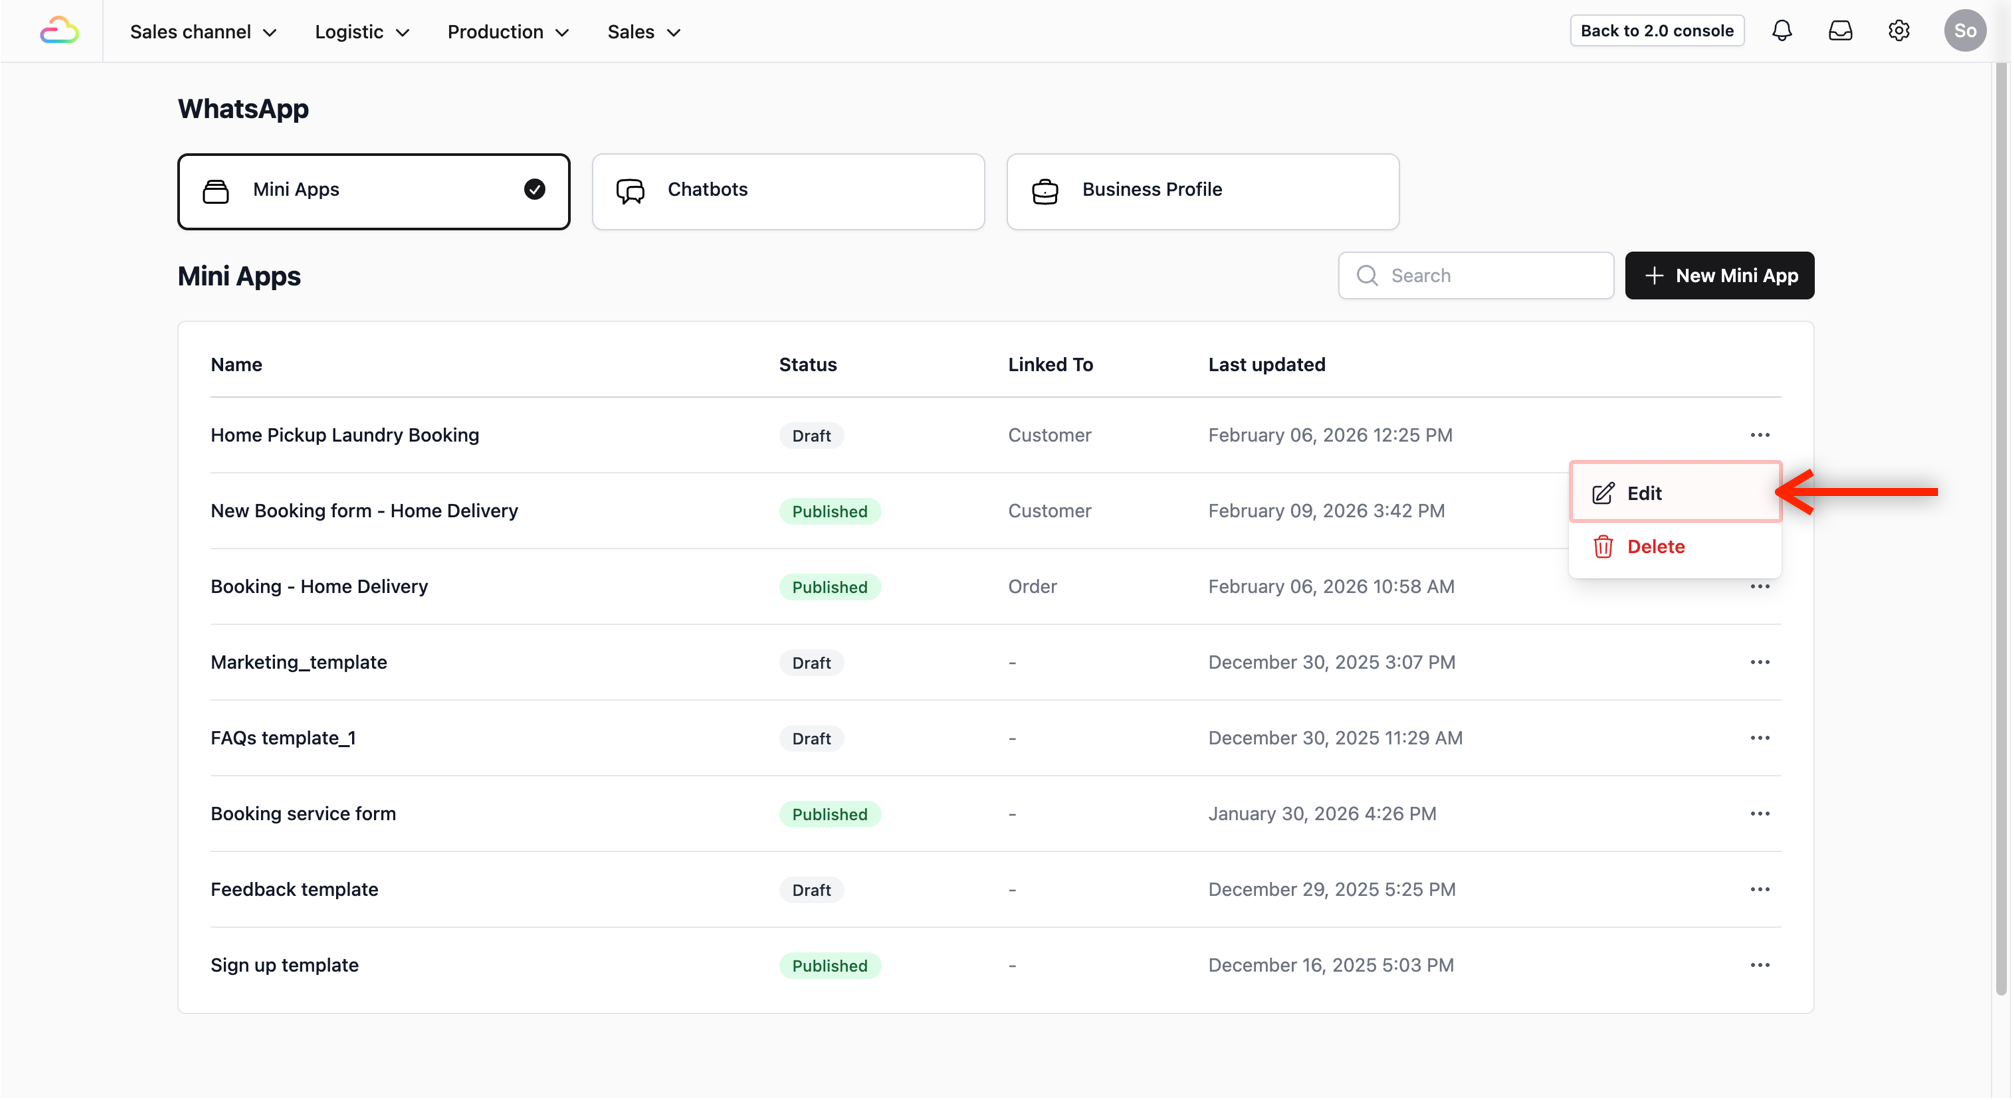The height and width of the screenshot is (1100, 2014).
Task: Select the Business Profile card
Action: click(x=1202, y=191)
